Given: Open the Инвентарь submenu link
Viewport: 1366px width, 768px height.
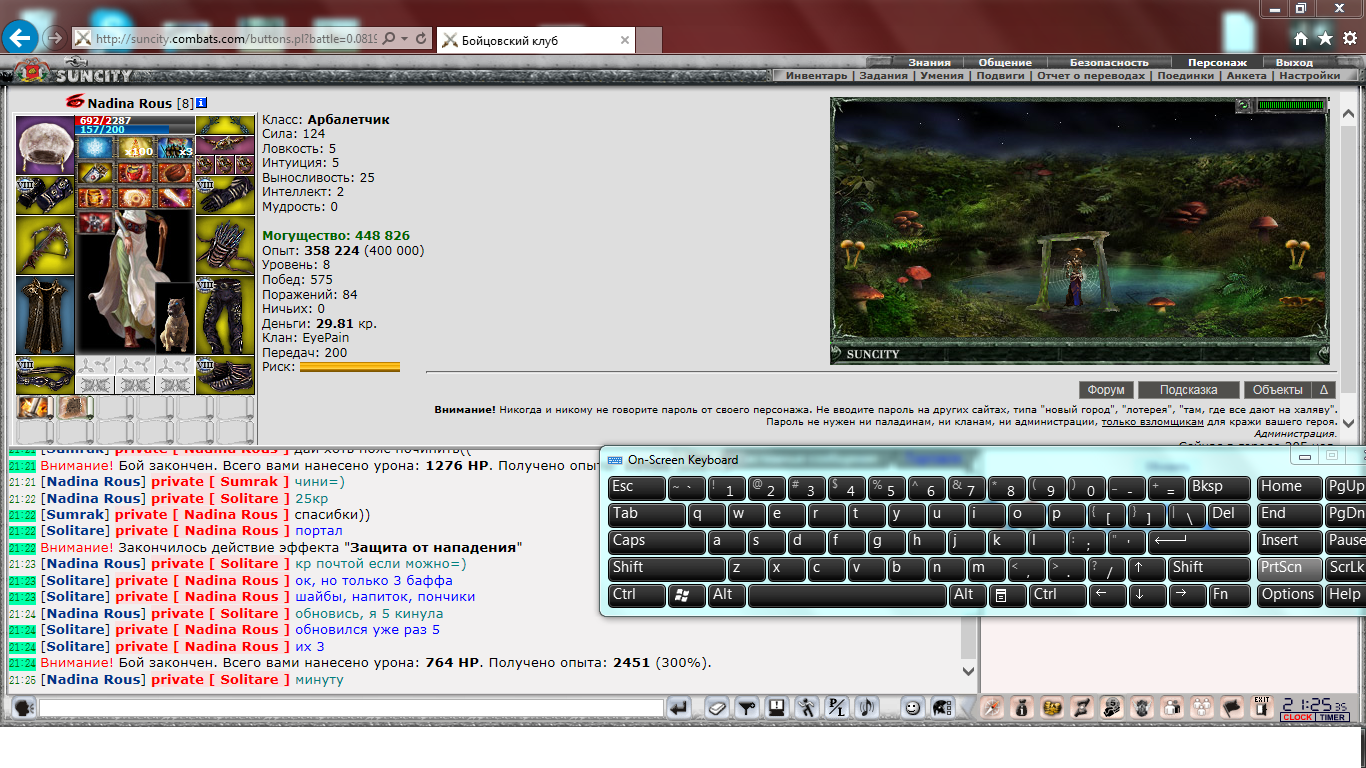Looking at the screenshot, I should 816,75.
